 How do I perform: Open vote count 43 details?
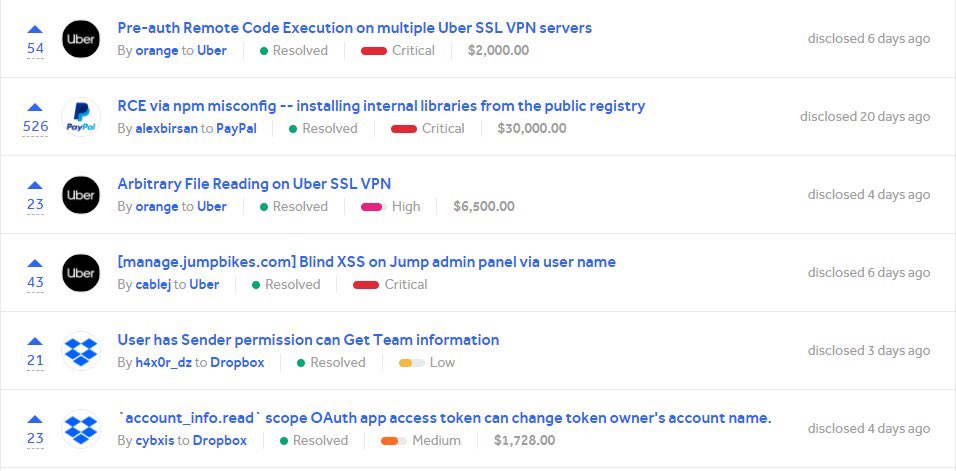(35, 282)
